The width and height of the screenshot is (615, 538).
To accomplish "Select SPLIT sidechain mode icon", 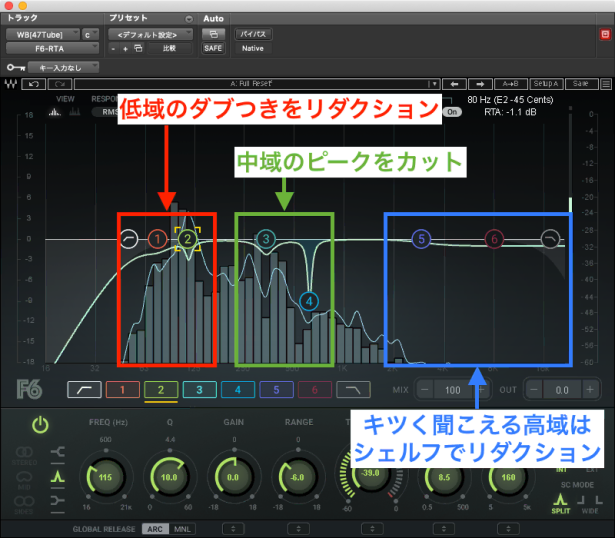I will tap(560, 504).
